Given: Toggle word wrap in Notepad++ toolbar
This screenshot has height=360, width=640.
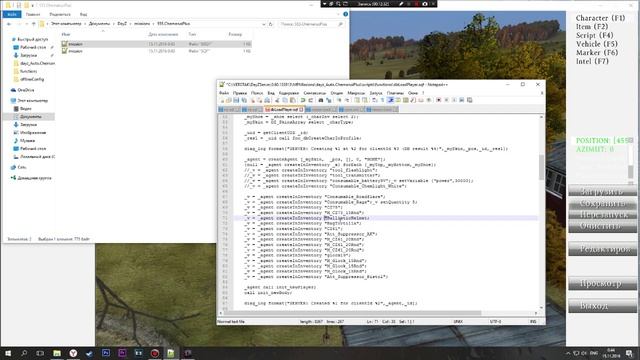Looking at the screenshot, I should click(x=374, y=100).
